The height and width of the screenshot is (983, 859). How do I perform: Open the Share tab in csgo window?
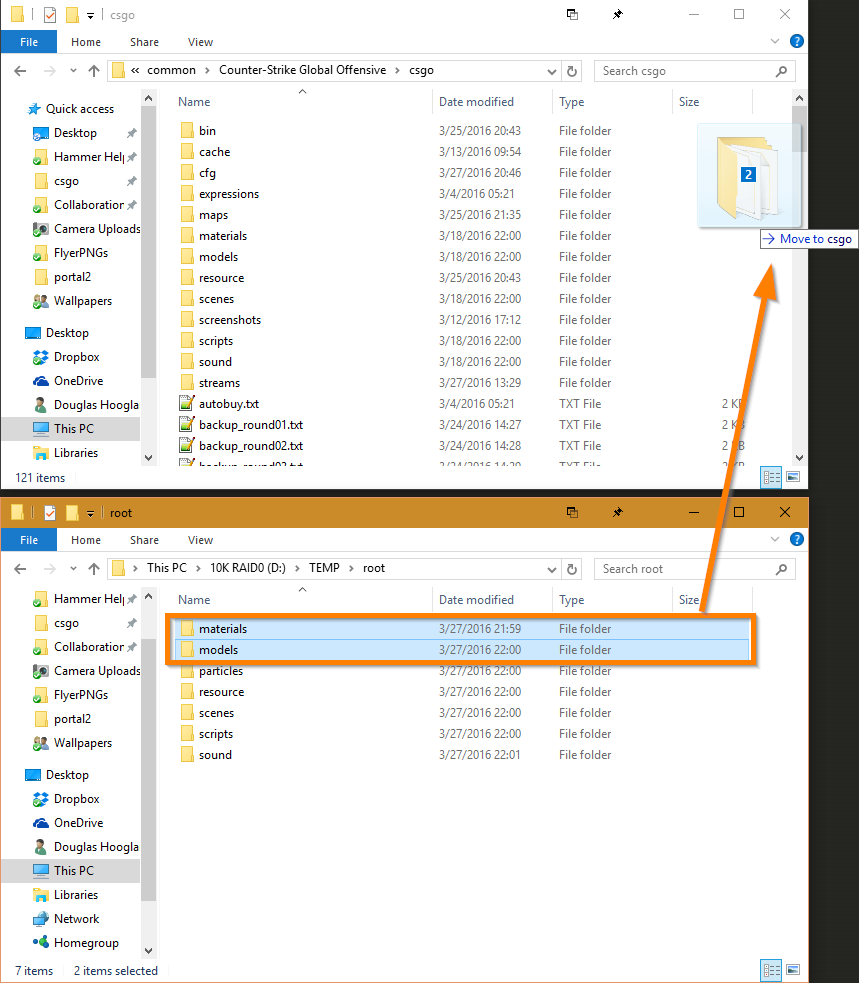pyautogui.click(x=144, y=42)
